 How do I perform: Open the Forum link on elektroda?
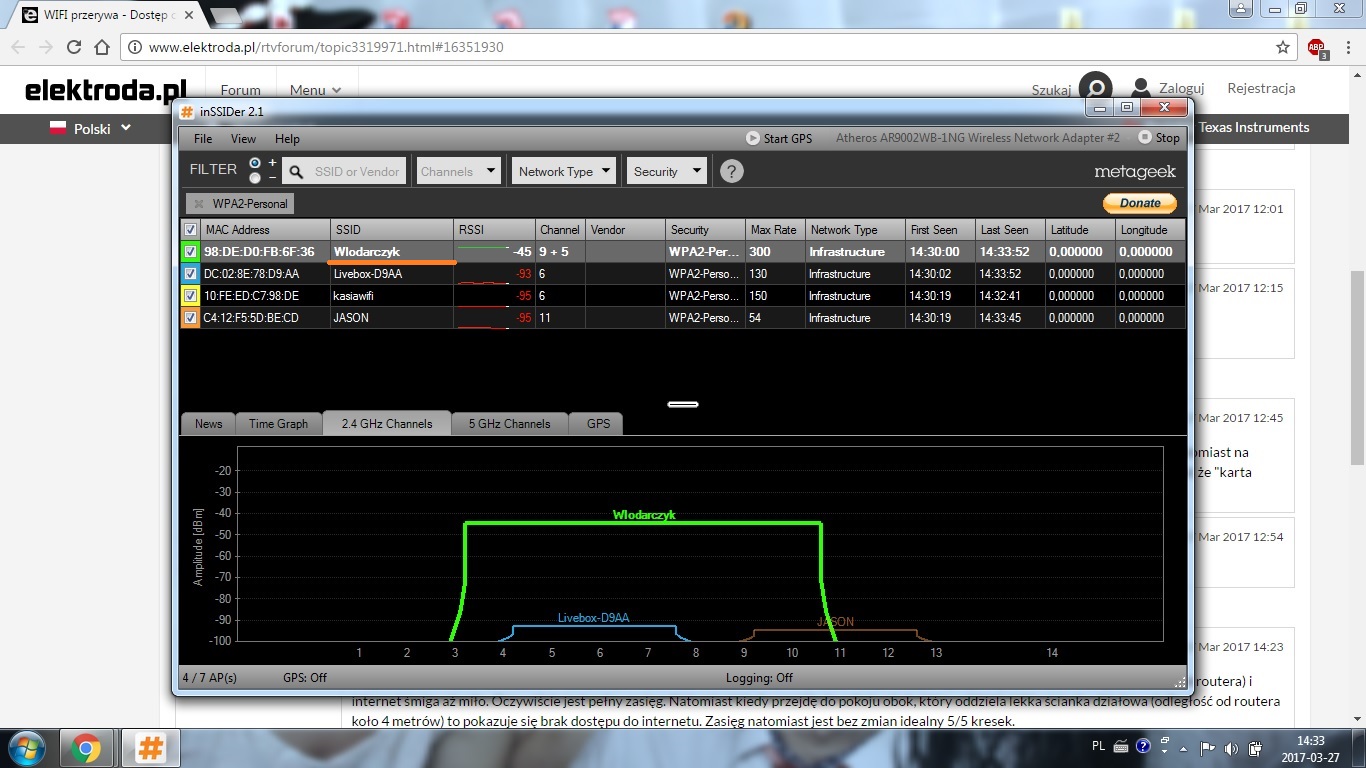240,90
